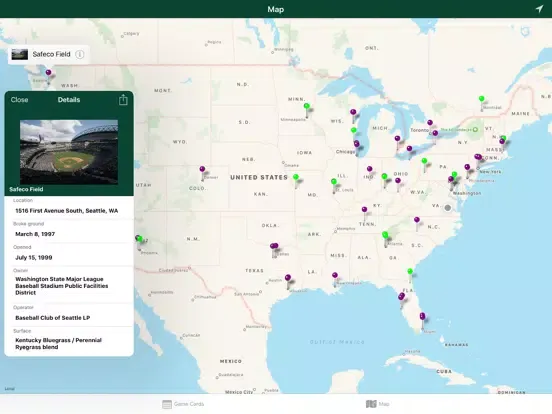
Task: Close the Details panel
Action: tap(19, 100)
